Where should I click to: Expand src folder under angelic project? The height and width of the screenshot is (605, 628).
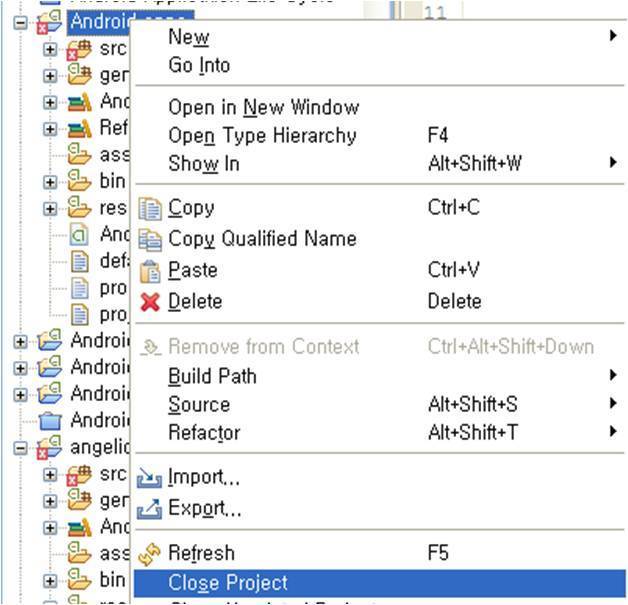pyautogui.click(x=50, y=474)
